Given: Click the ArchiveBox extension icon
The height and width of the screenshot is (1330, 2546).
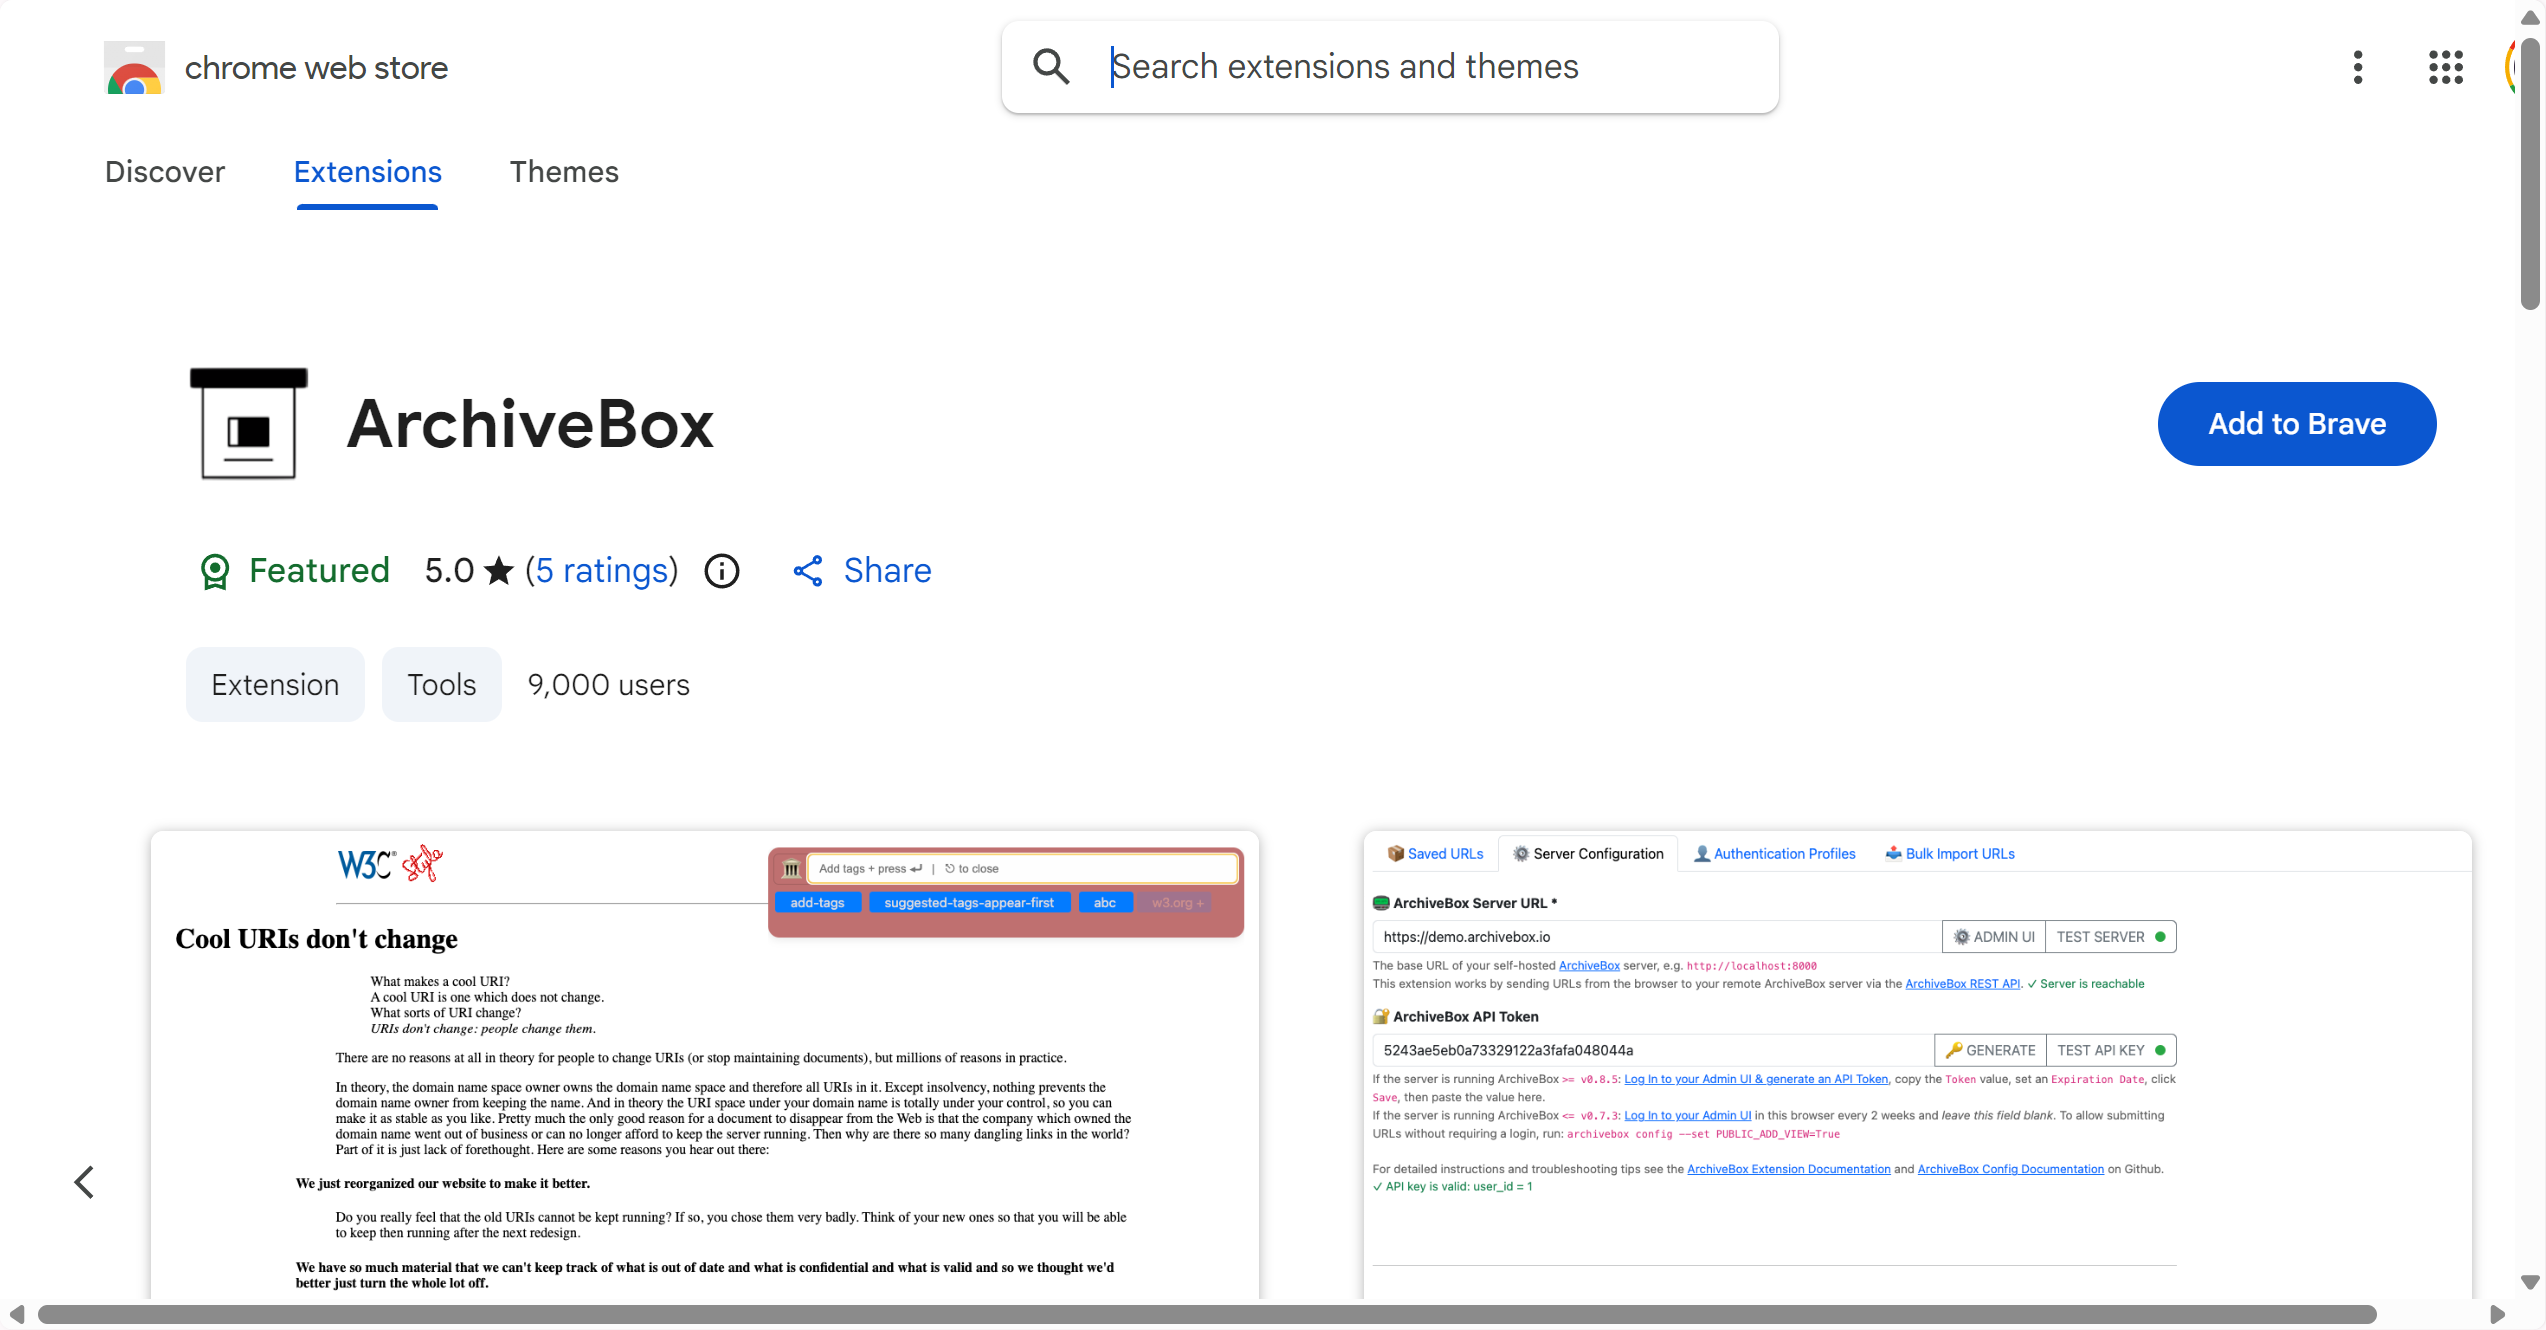Looking at the screenshot, I should point(248,424).
